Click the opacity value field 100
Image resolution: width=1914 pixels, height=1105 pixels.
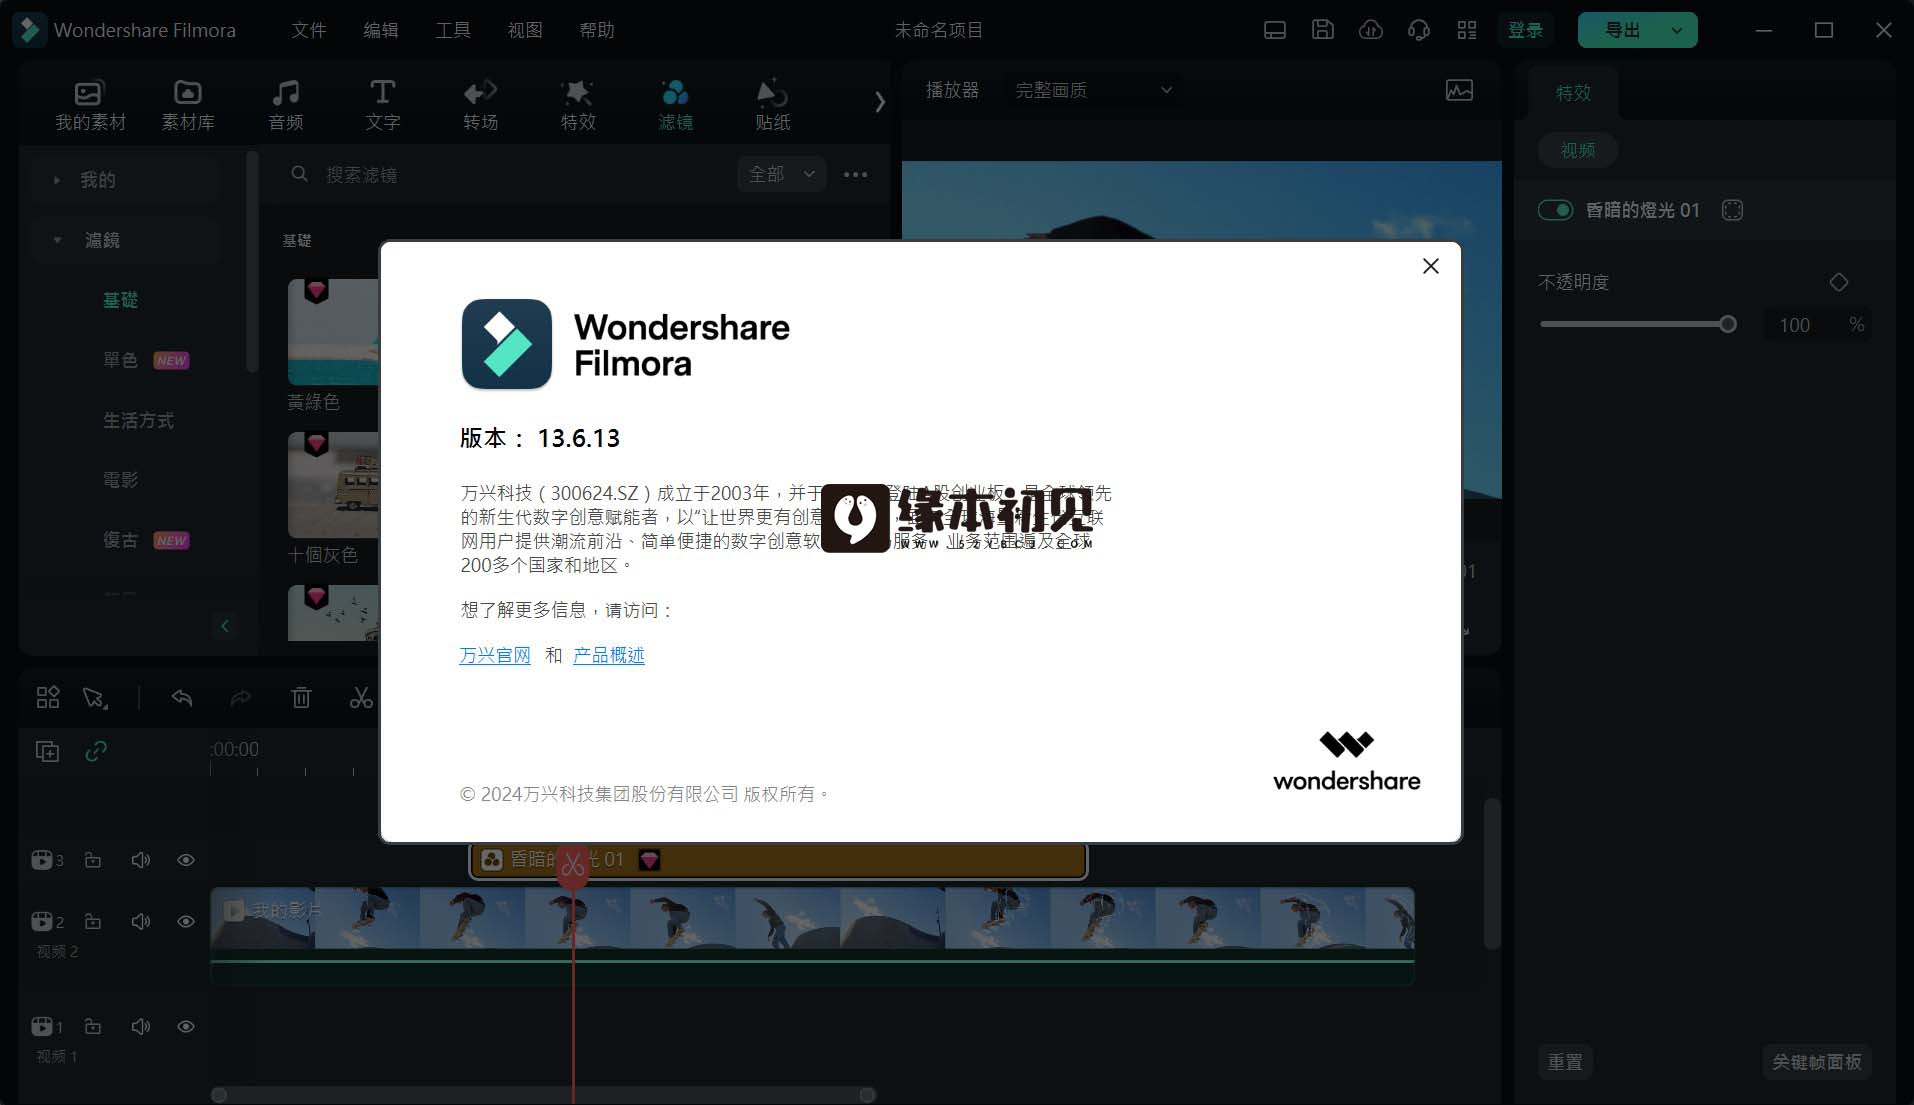[x=1794, y=325]
